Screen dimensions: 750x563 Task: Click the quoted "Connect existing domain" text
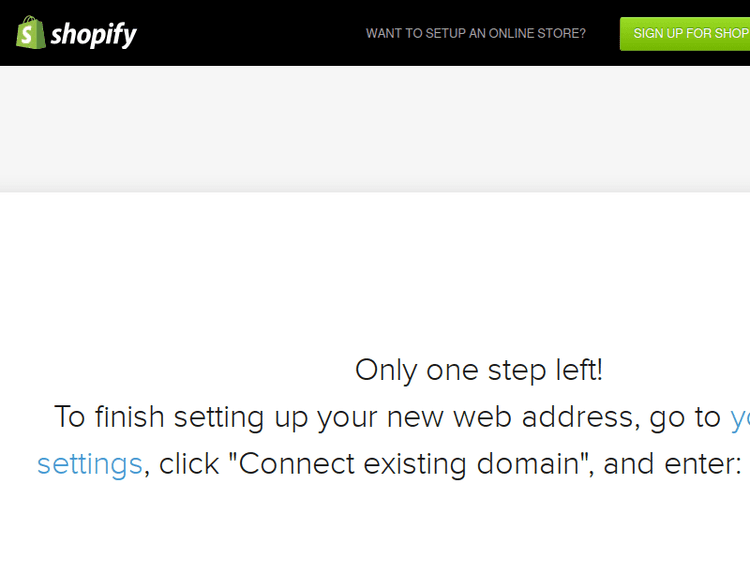point(412,464)
